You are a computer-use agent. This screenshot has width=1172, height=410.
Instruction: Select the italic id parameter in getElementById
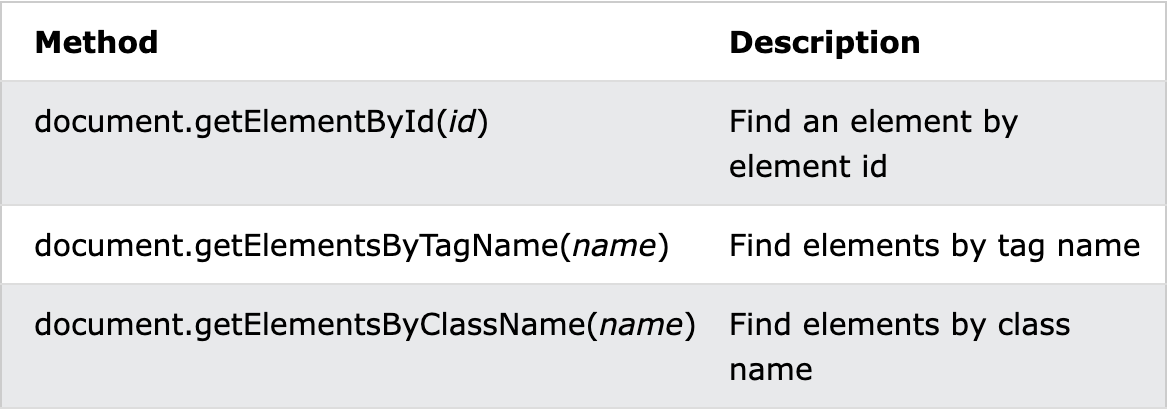[463, 123]
